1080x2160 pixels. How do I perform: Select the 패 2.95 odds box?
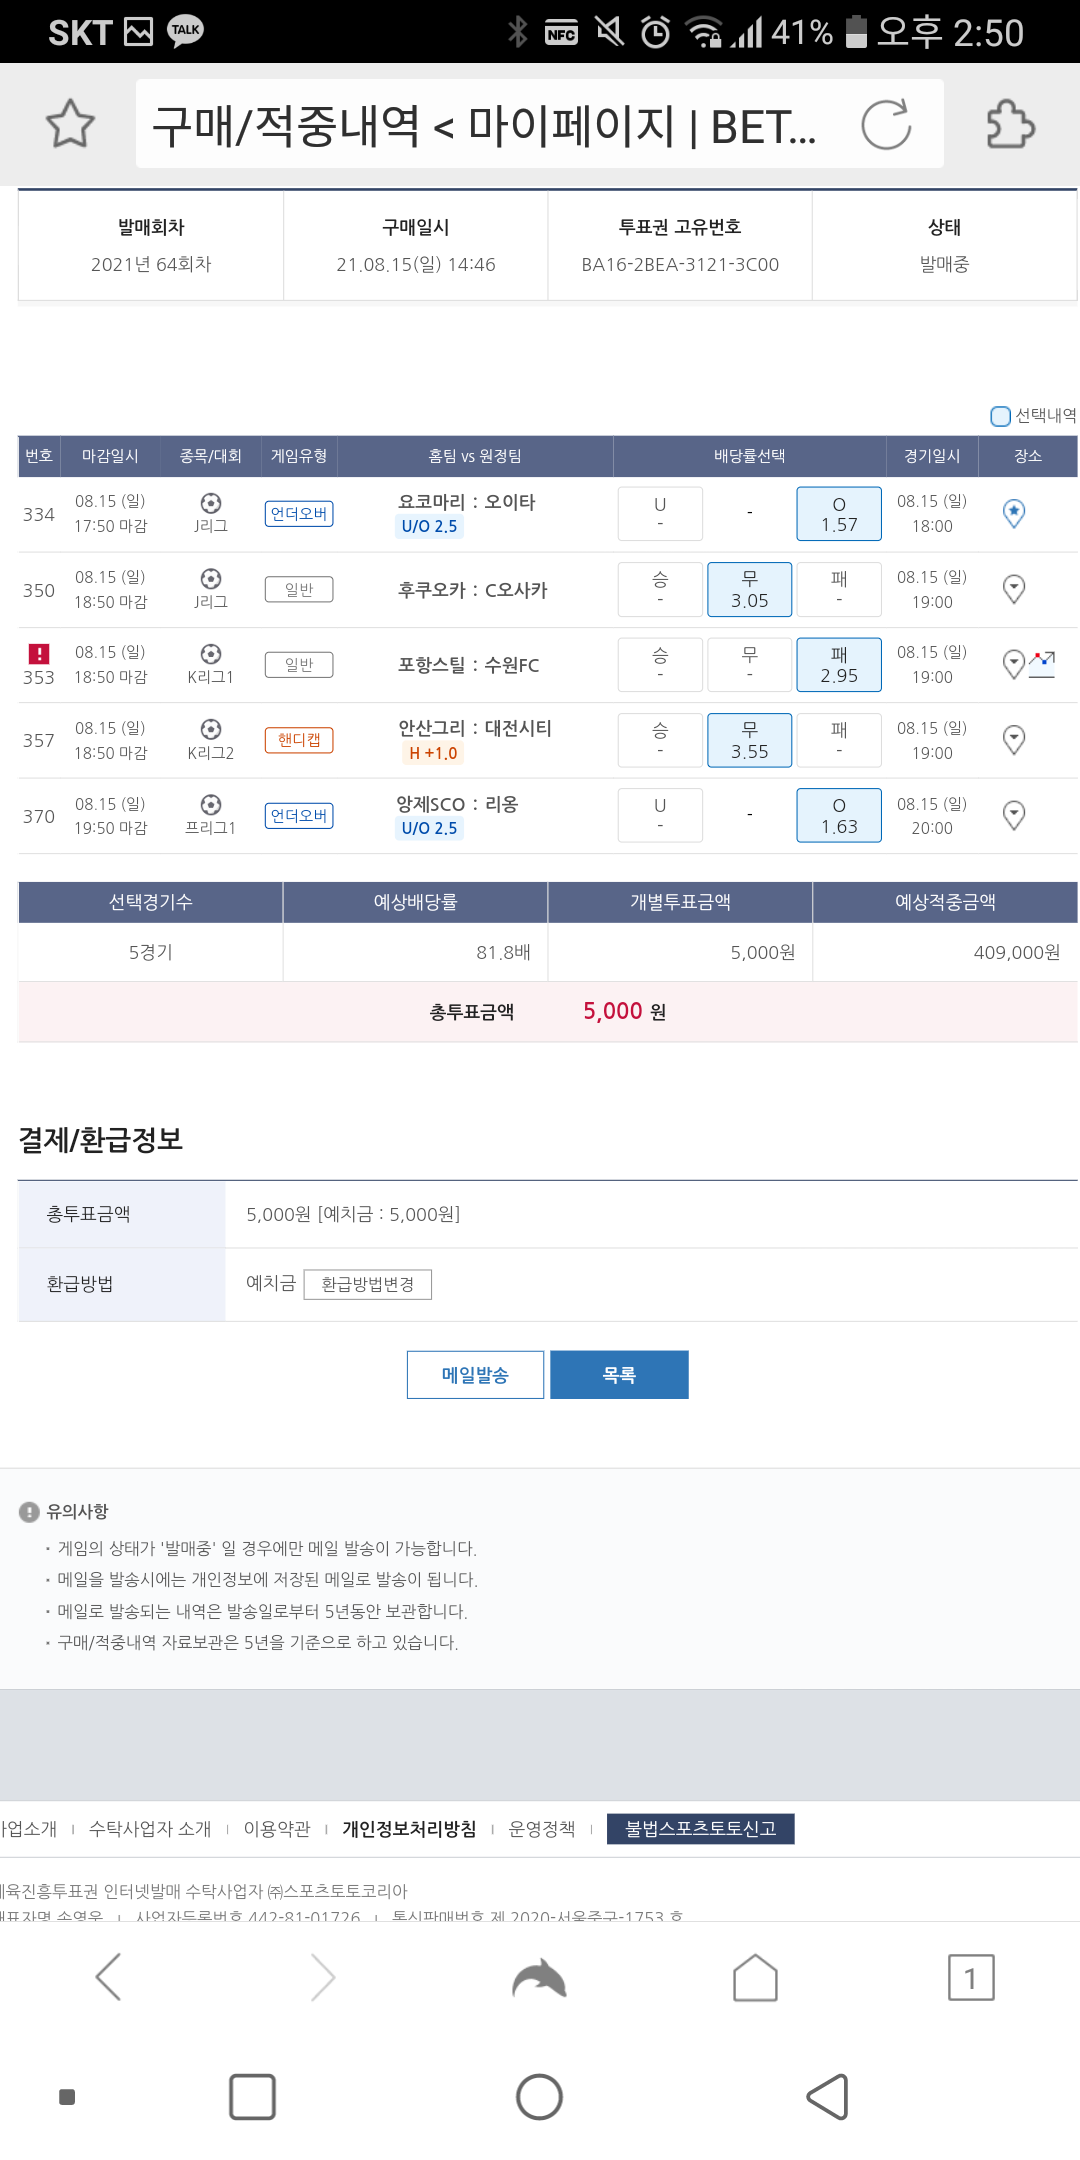point(839,665)
